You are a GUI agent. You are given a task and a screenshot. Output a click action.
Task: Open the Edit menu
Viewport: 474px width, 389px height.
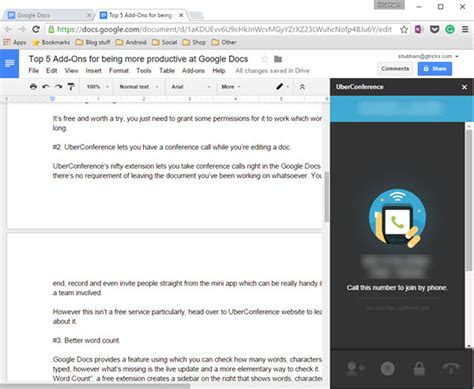point(52,71)
